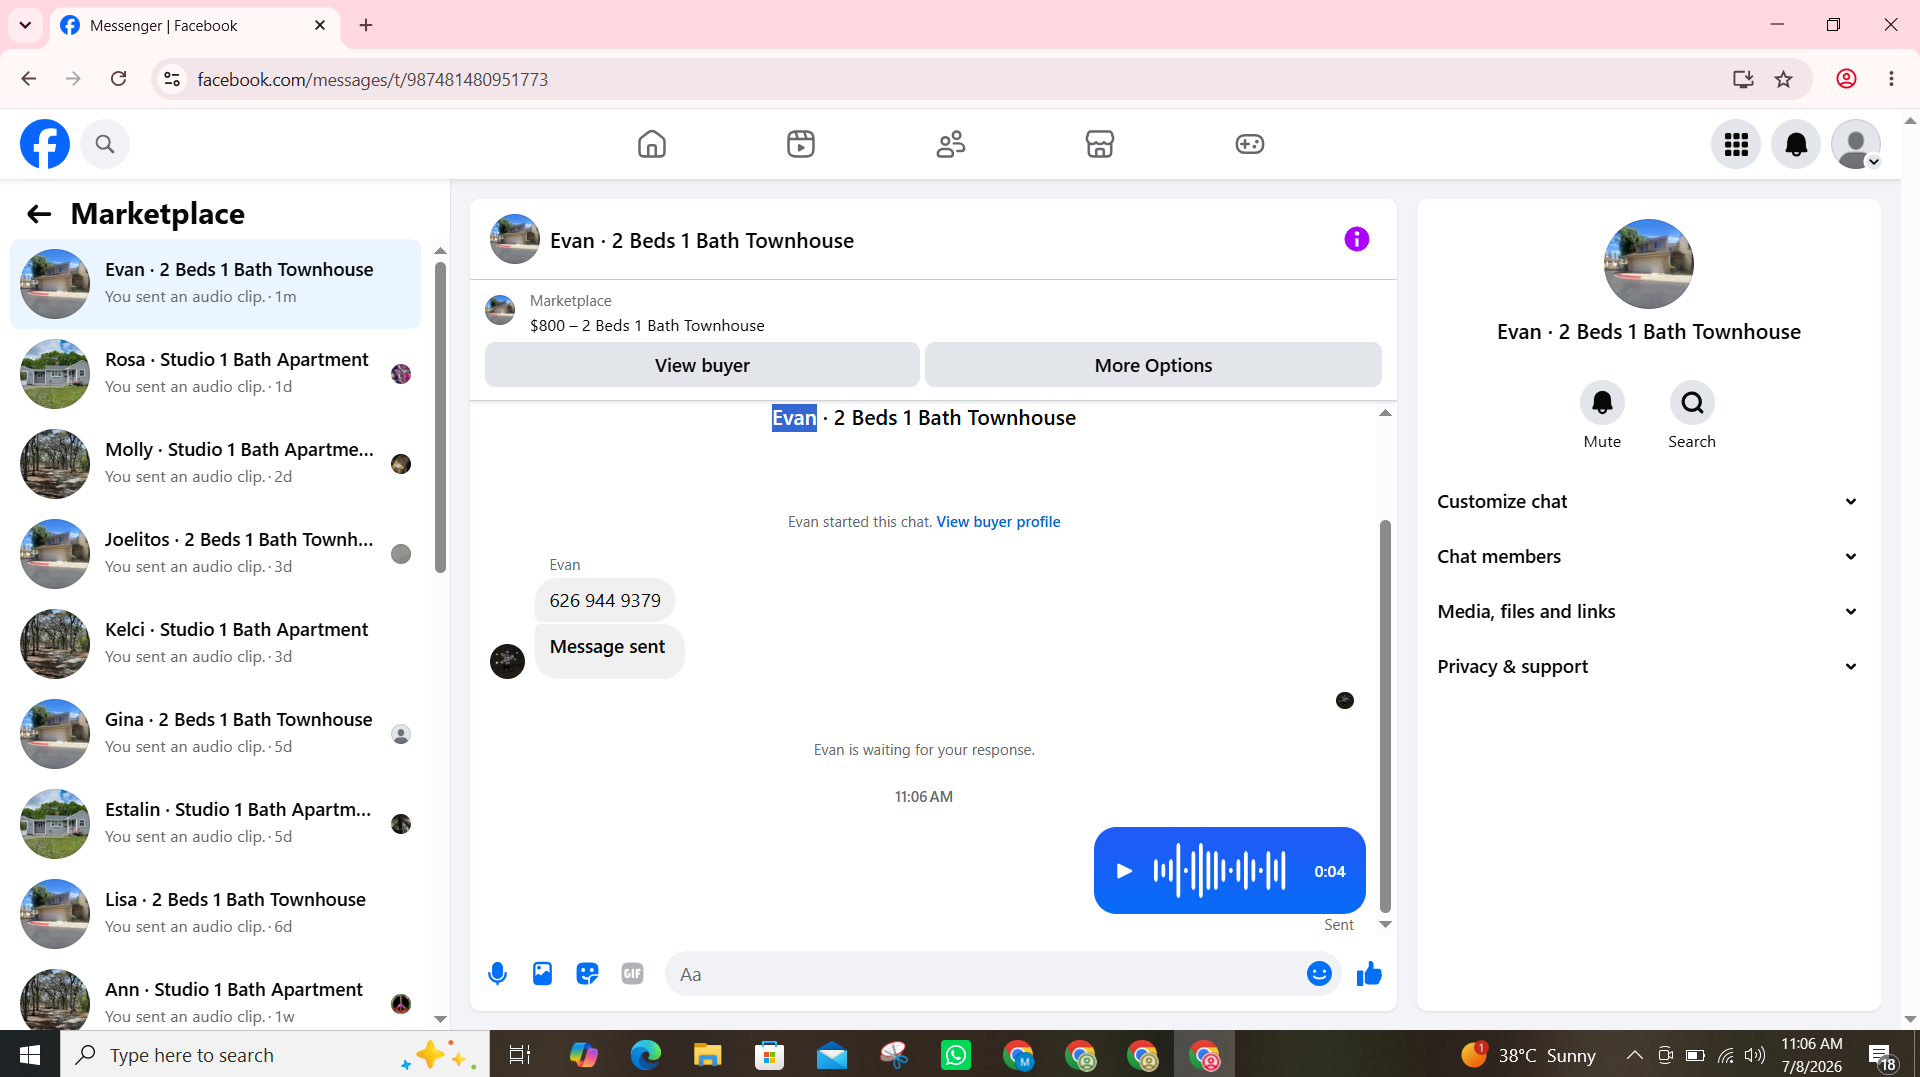Open Facebook notifications bell
The image size is (1920, 1077).
pyautogui.click(x=1796, y=144)
